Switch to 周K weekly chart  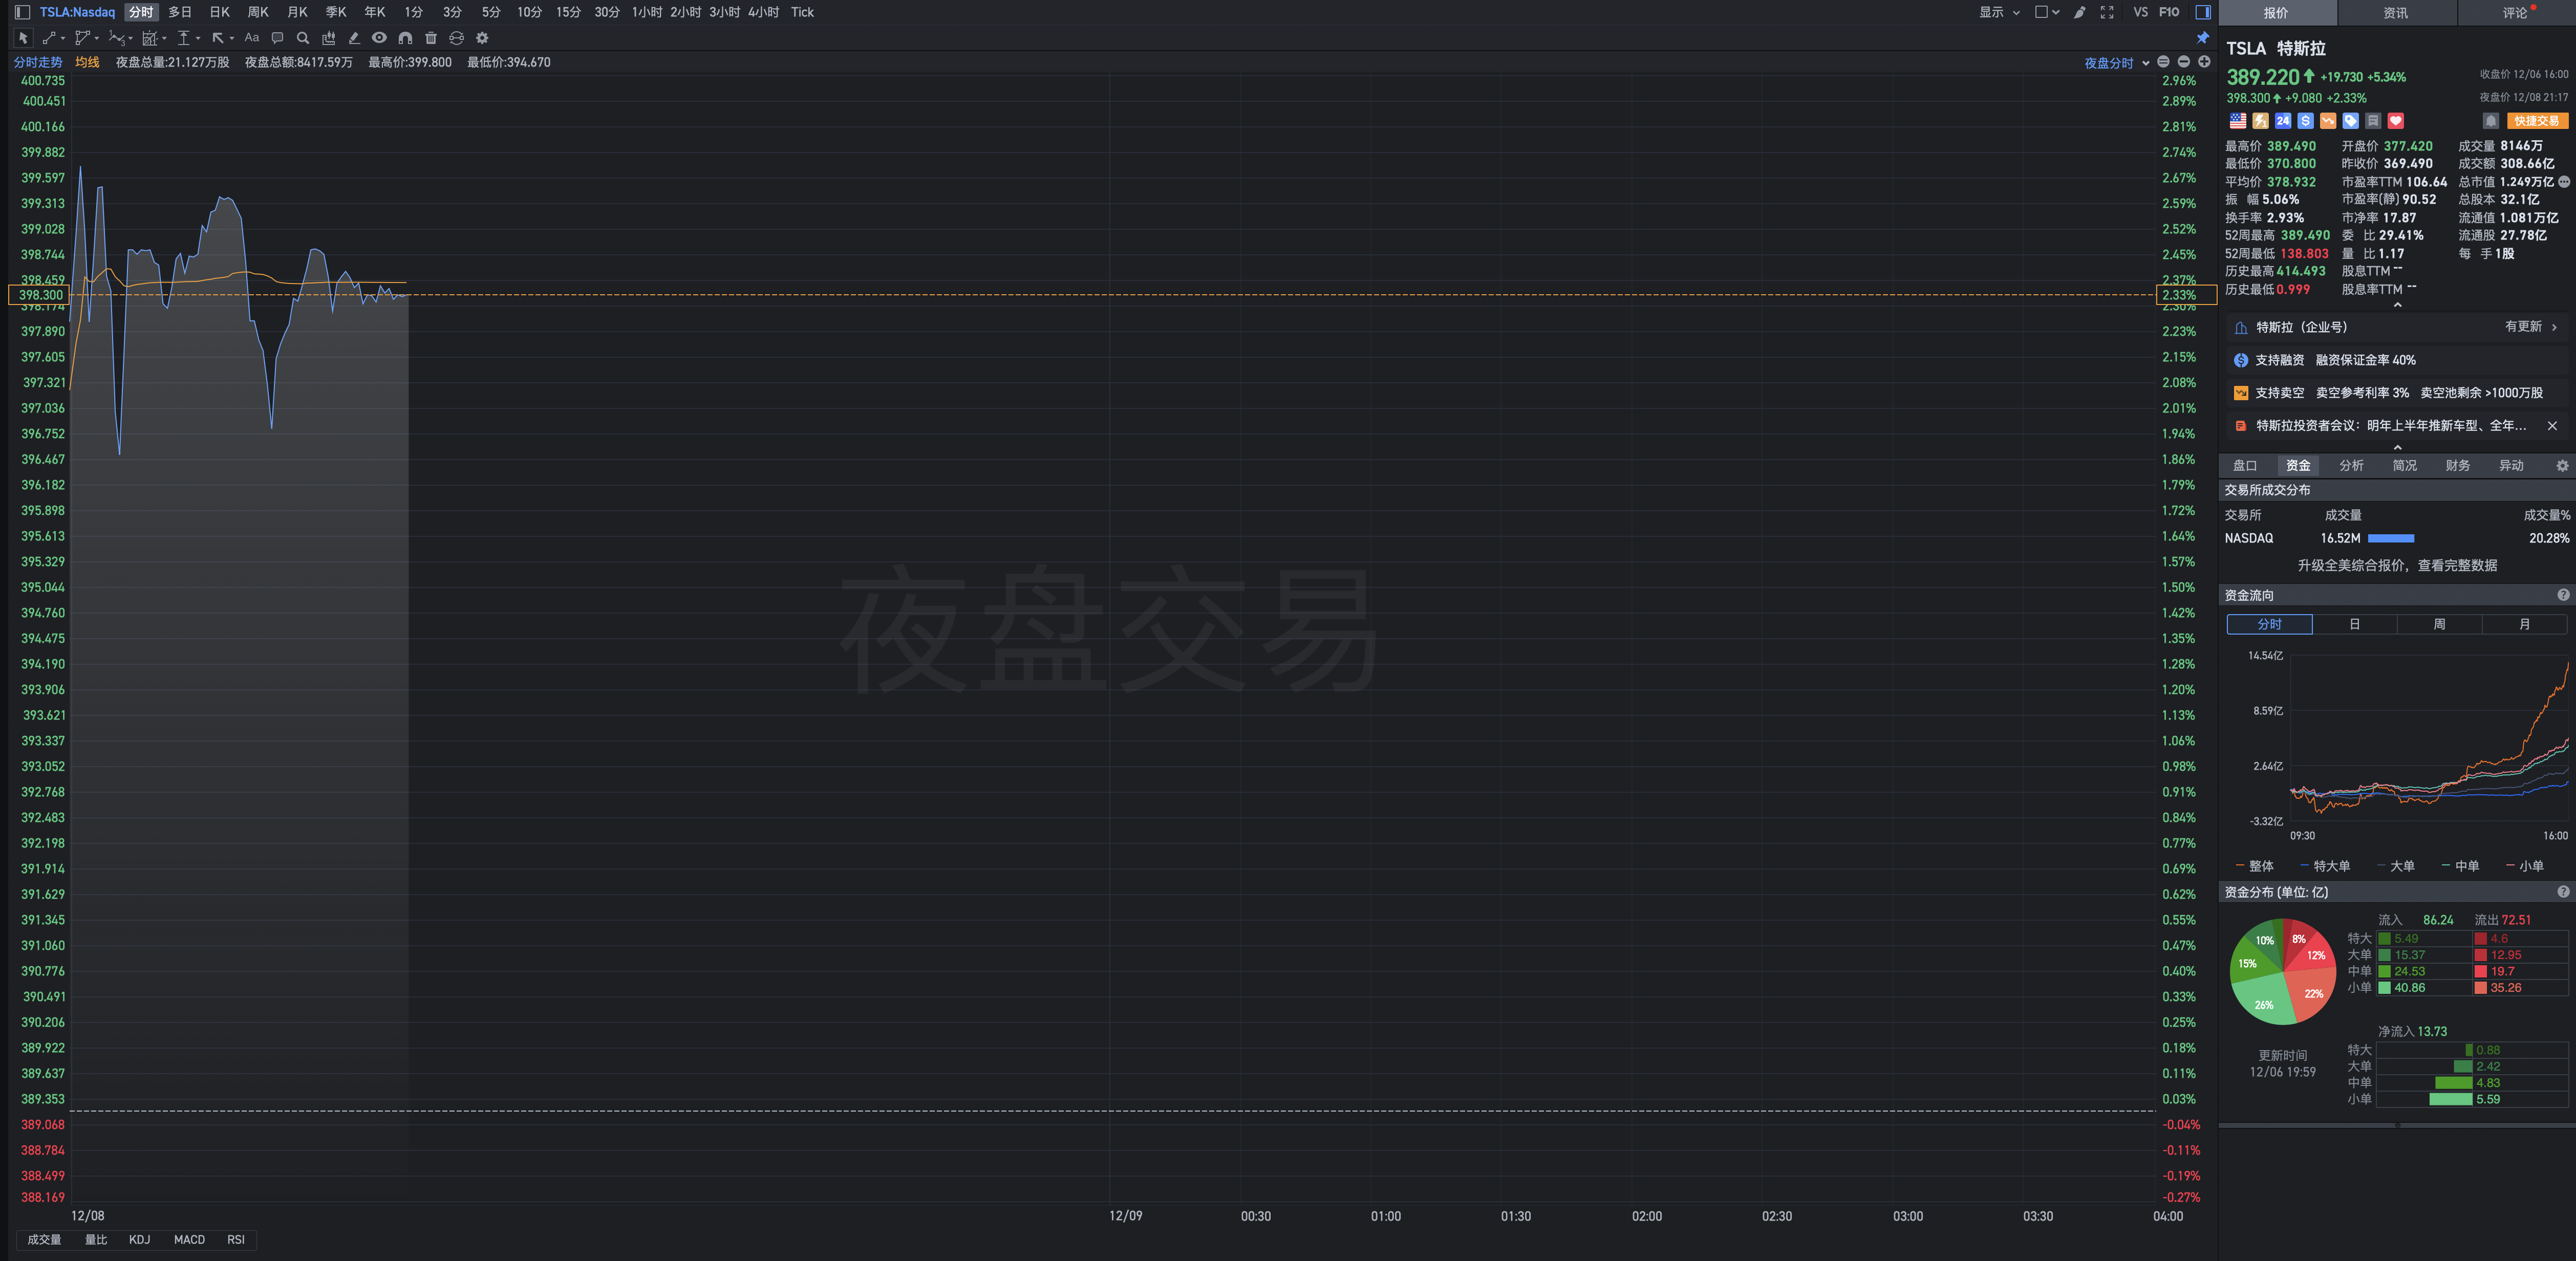pyautogui.click(x=258, y=12)
